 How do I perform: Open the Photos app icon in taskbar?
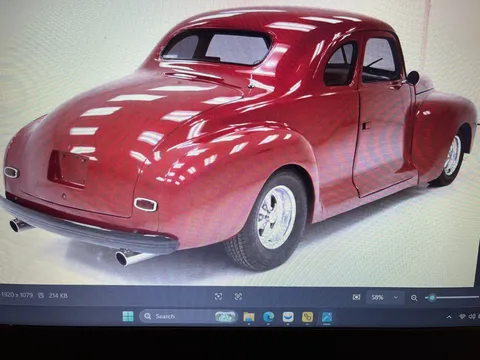coord(327,317)
